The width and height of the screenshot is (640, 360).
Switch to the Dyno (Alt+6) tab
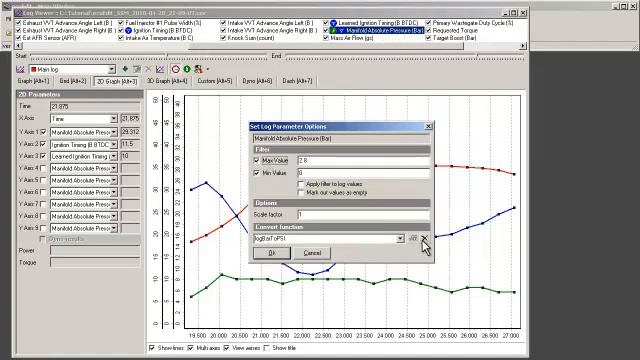coord(257,81)
